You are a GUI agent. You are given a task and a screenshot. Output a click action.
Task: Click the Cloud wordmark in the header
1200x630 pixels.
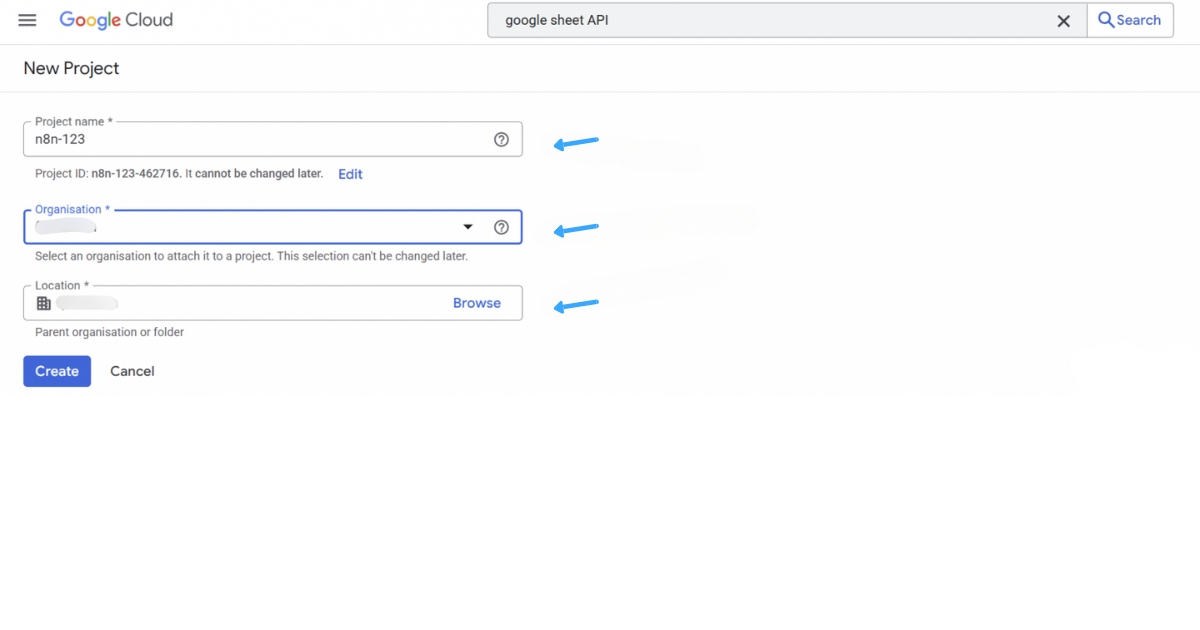click(x=151, y=19)
